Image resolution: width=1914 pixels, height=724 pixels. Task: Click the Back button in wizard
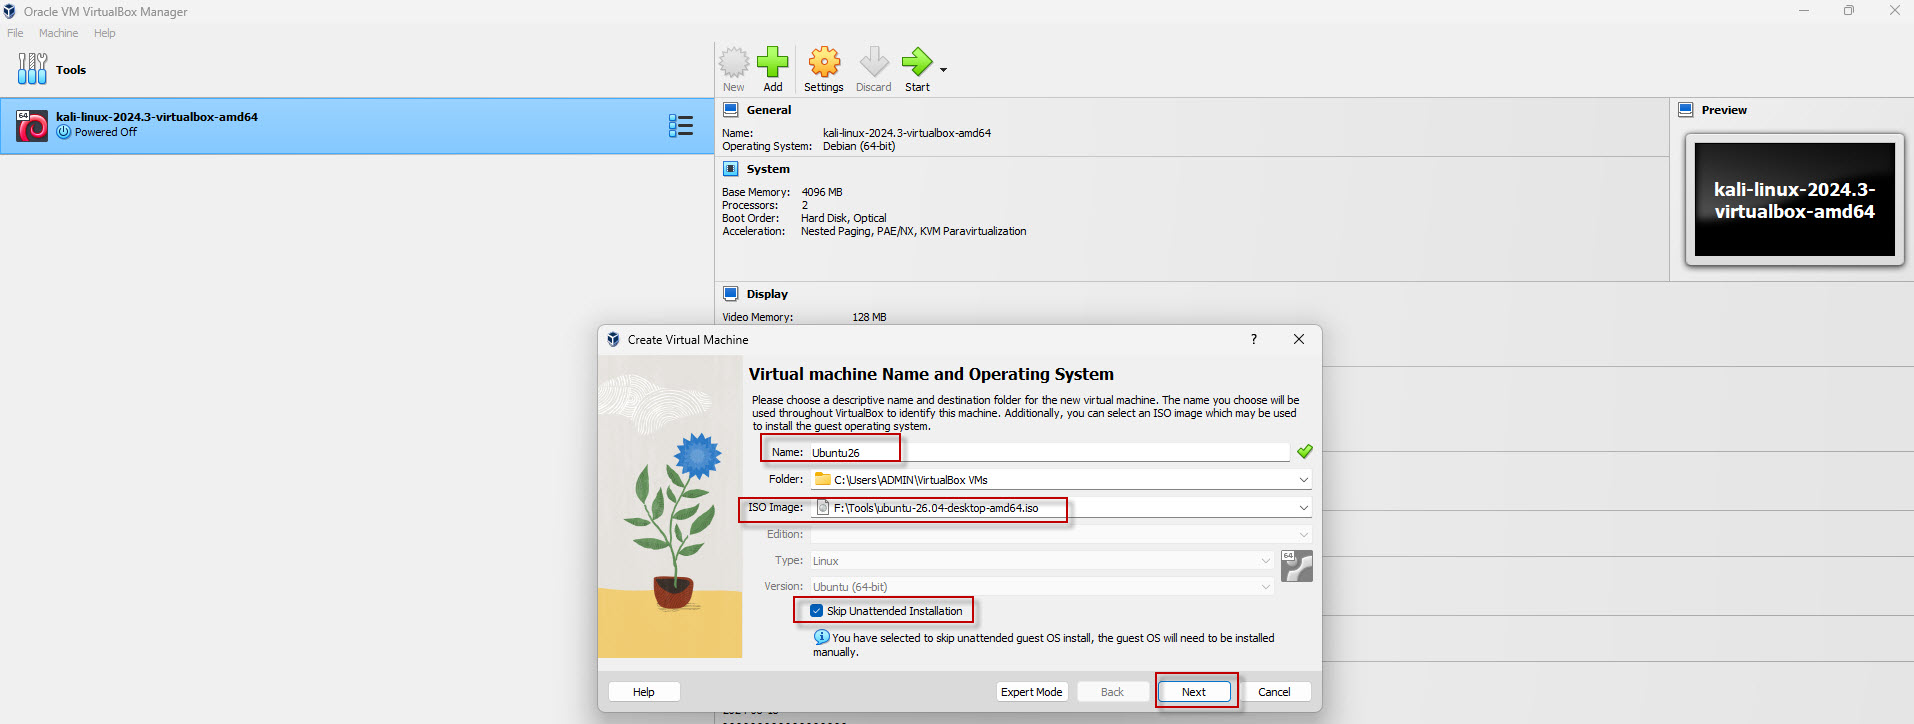pos(1112,692)
